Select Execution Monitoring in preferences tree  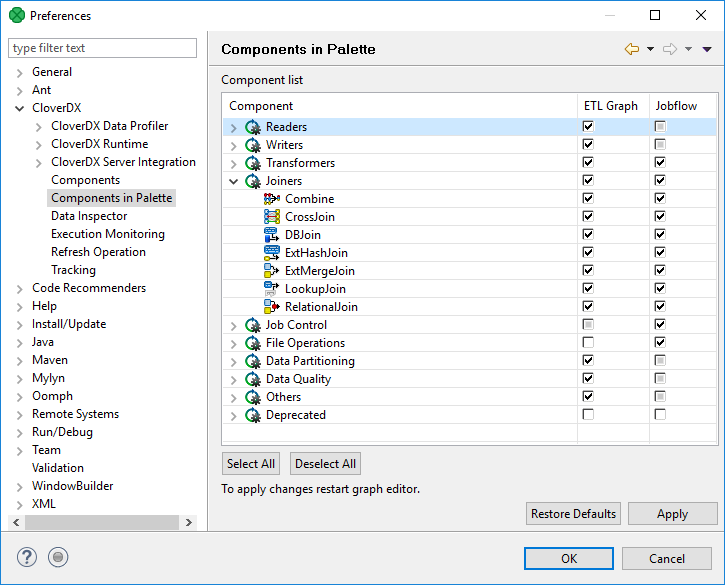(x=108, y=234)
